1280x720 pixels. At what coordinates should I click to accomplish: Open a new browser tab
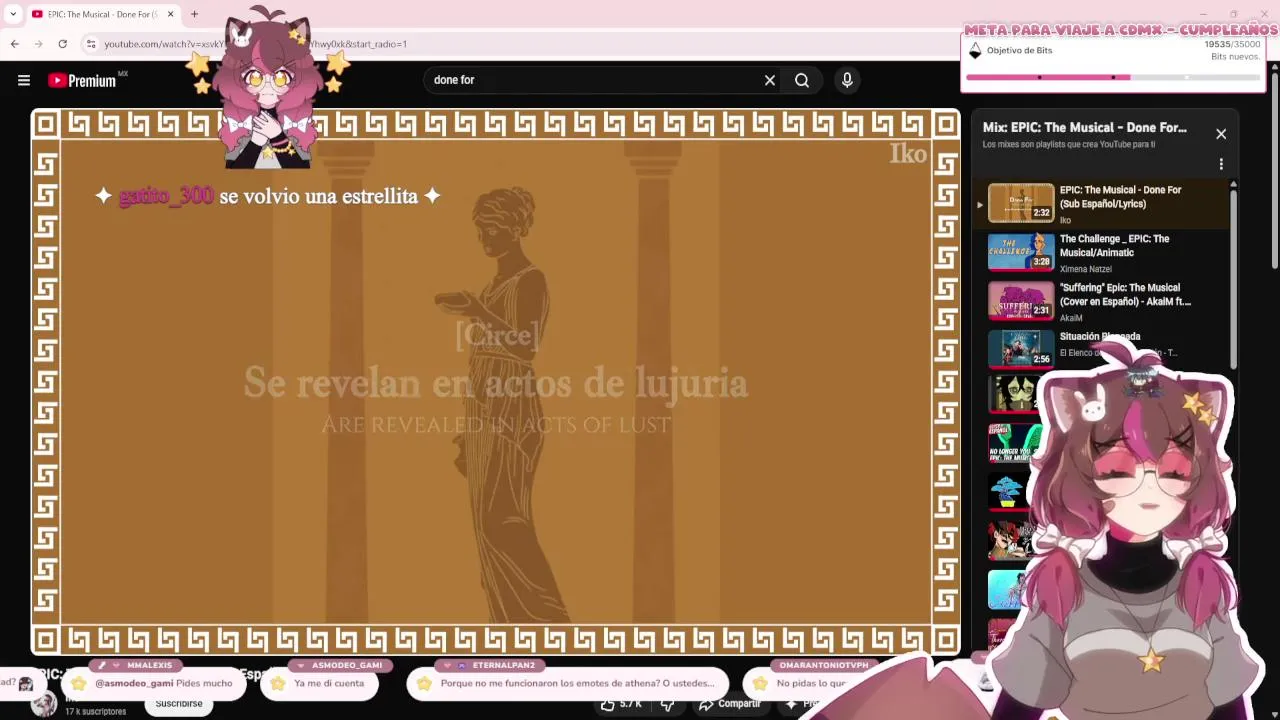coord(194,14)
